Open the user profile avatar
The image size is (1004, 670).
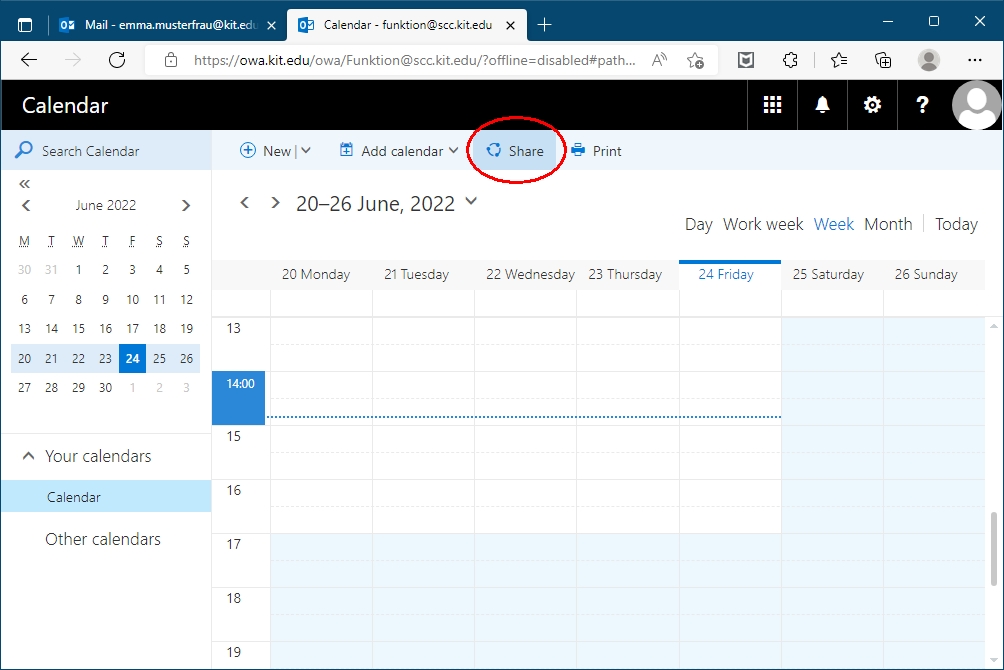(976, 105)
